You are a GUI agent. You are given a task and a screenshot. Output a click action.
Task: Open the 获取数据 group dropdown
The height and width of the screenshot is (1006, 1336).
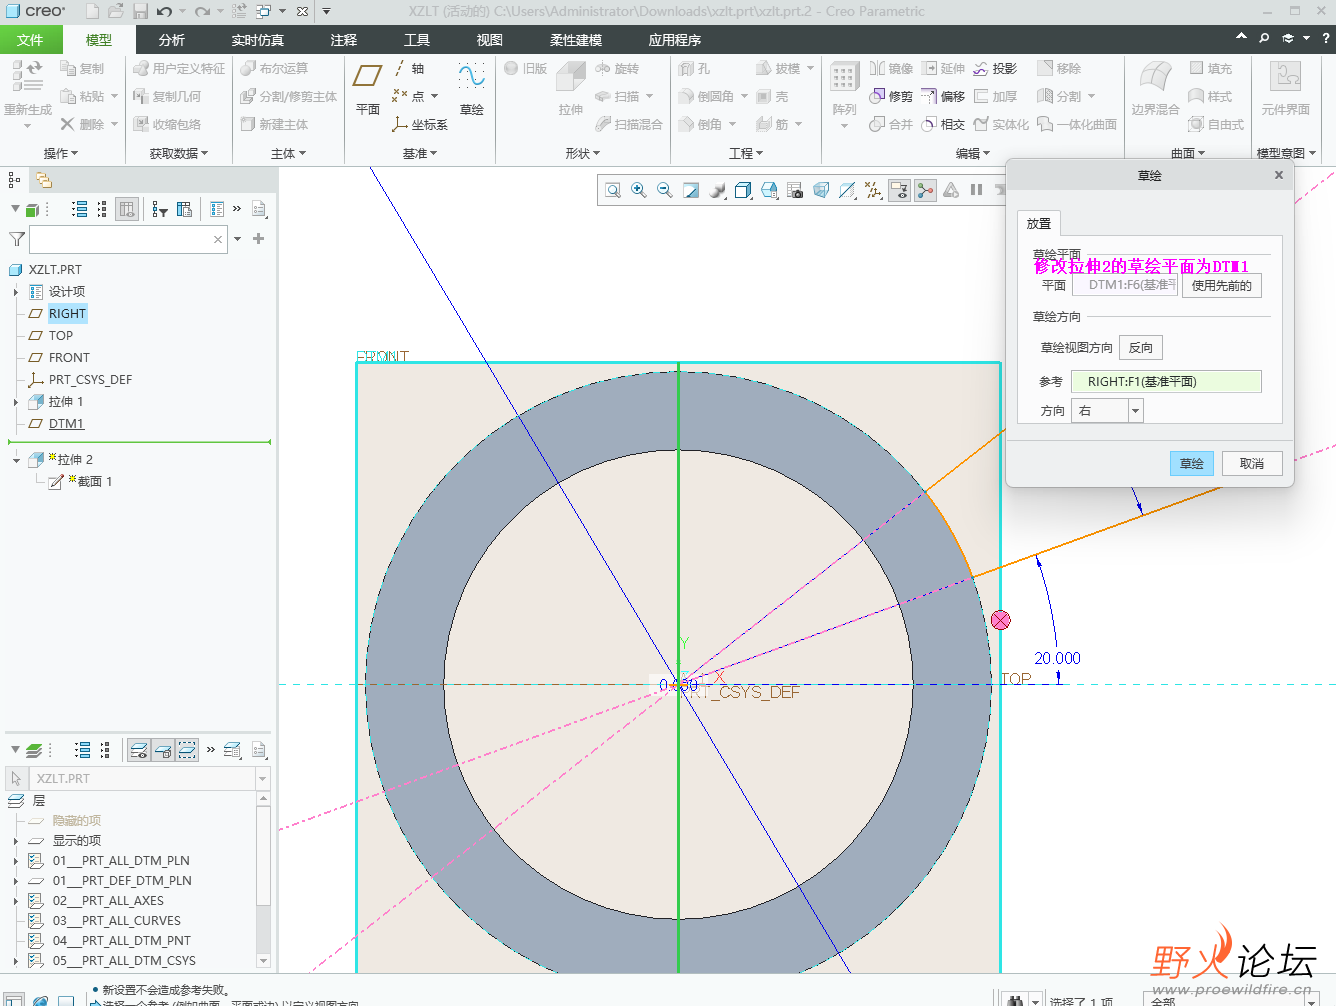pos(179,153)
